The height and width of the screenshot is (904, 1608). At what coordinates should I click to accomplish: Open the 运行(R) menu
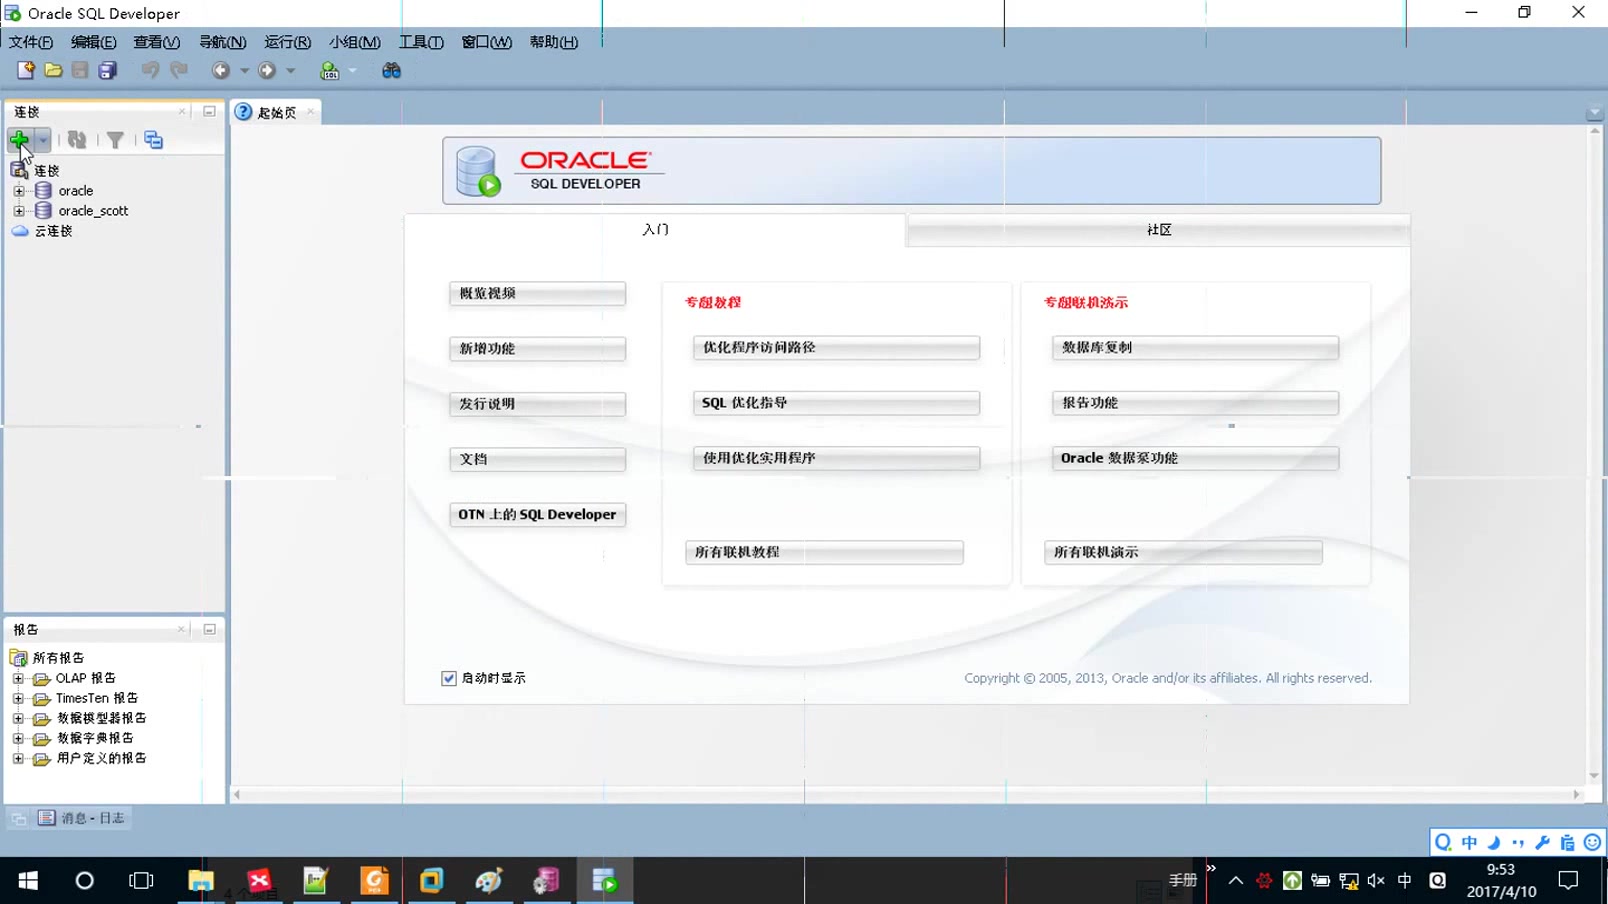(287, 42)
